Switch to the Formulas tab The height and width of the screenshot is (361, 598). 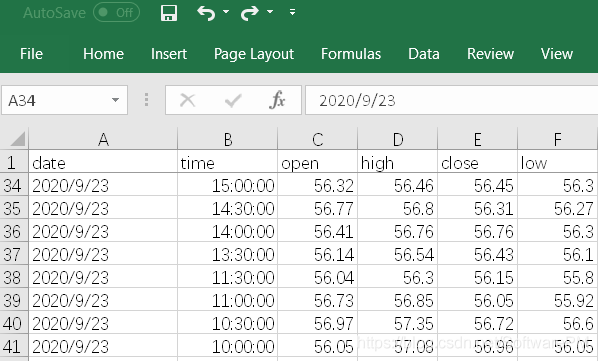click(351, 54)
